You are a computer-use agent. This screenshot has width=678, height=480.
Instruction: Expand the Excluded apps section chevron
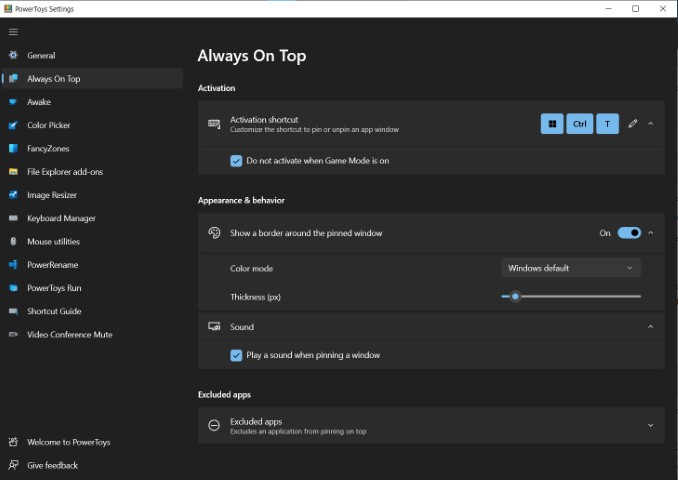(650, 426)
